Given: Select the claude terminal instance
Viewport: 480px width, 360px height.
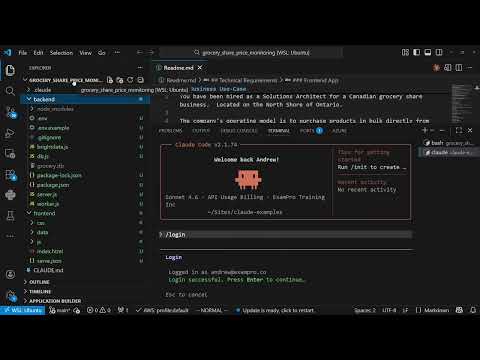Looking at the screenshot, I should 448,152.
